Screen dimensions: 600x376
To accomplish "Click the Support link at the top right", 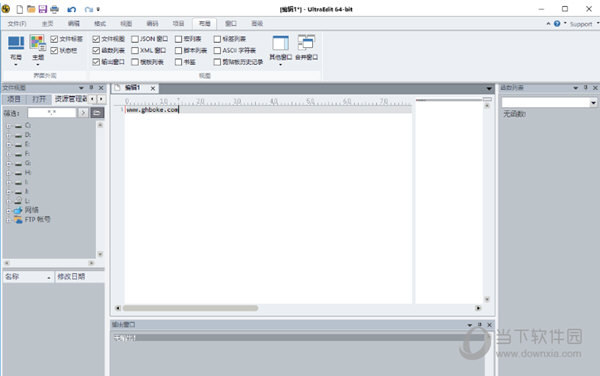I will 581,24.
